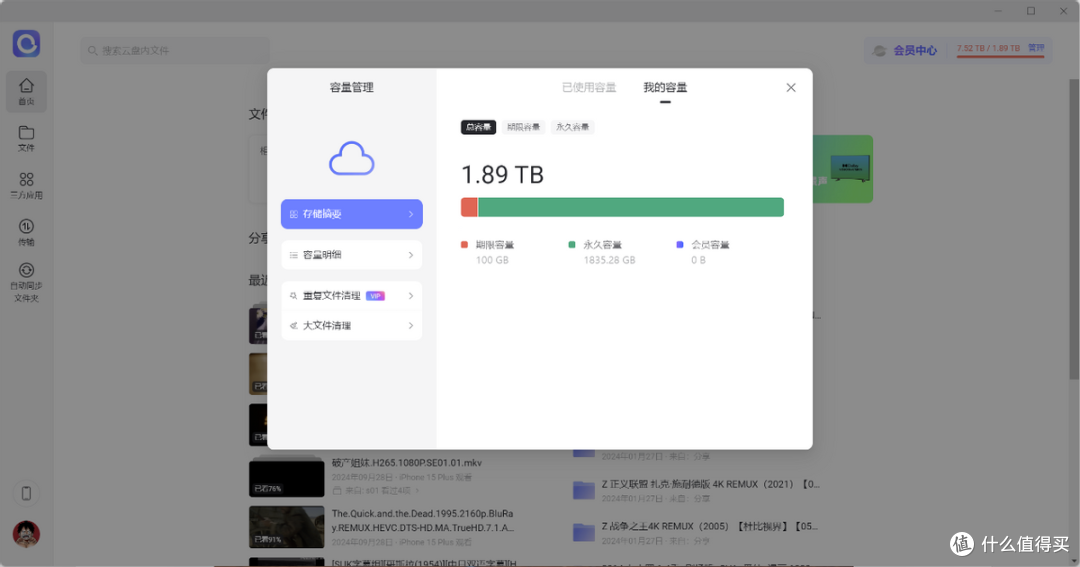Screen dimensions: 1080x567
Task: Click 1835.28 GB value text
Action: coord(609,260)
